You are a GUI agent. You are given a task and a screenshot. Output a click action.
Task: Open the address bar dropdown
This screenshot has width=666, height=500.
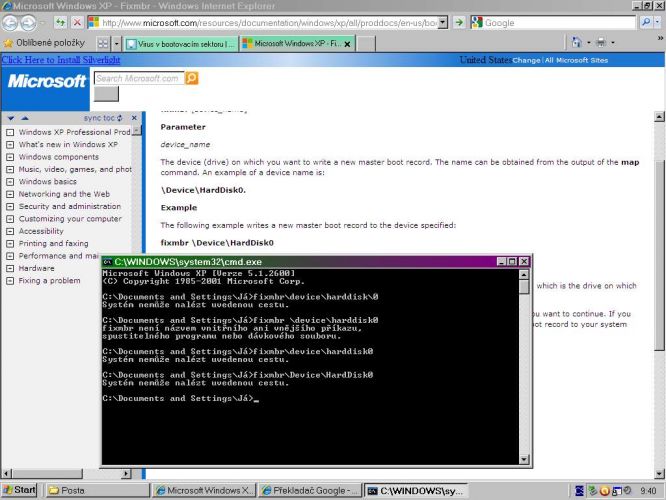[443, 23]
